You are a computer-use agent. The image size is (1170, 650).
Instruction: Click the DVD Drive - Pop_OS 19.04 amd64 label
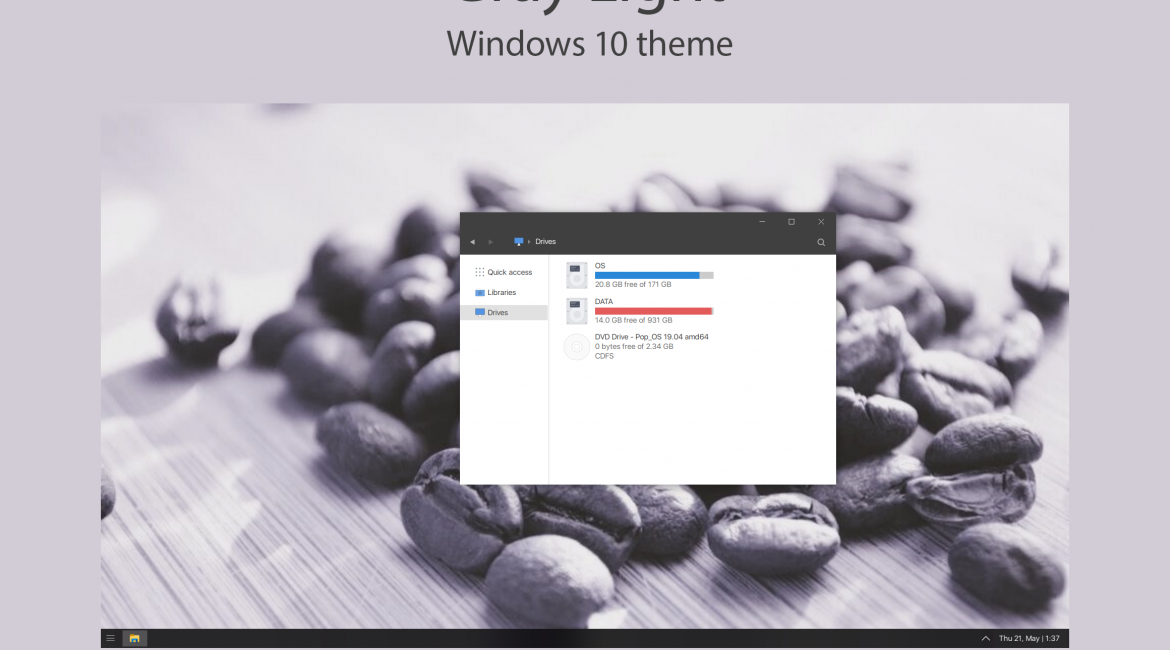click(x=651, y=337)
